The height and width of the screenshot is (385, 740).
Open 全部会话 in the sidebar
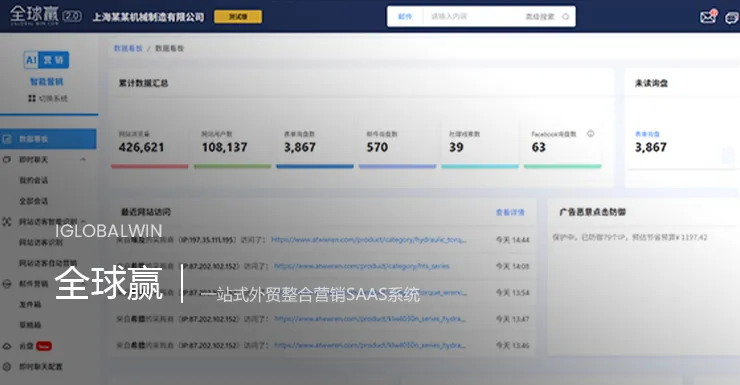(x=34, y=201)
